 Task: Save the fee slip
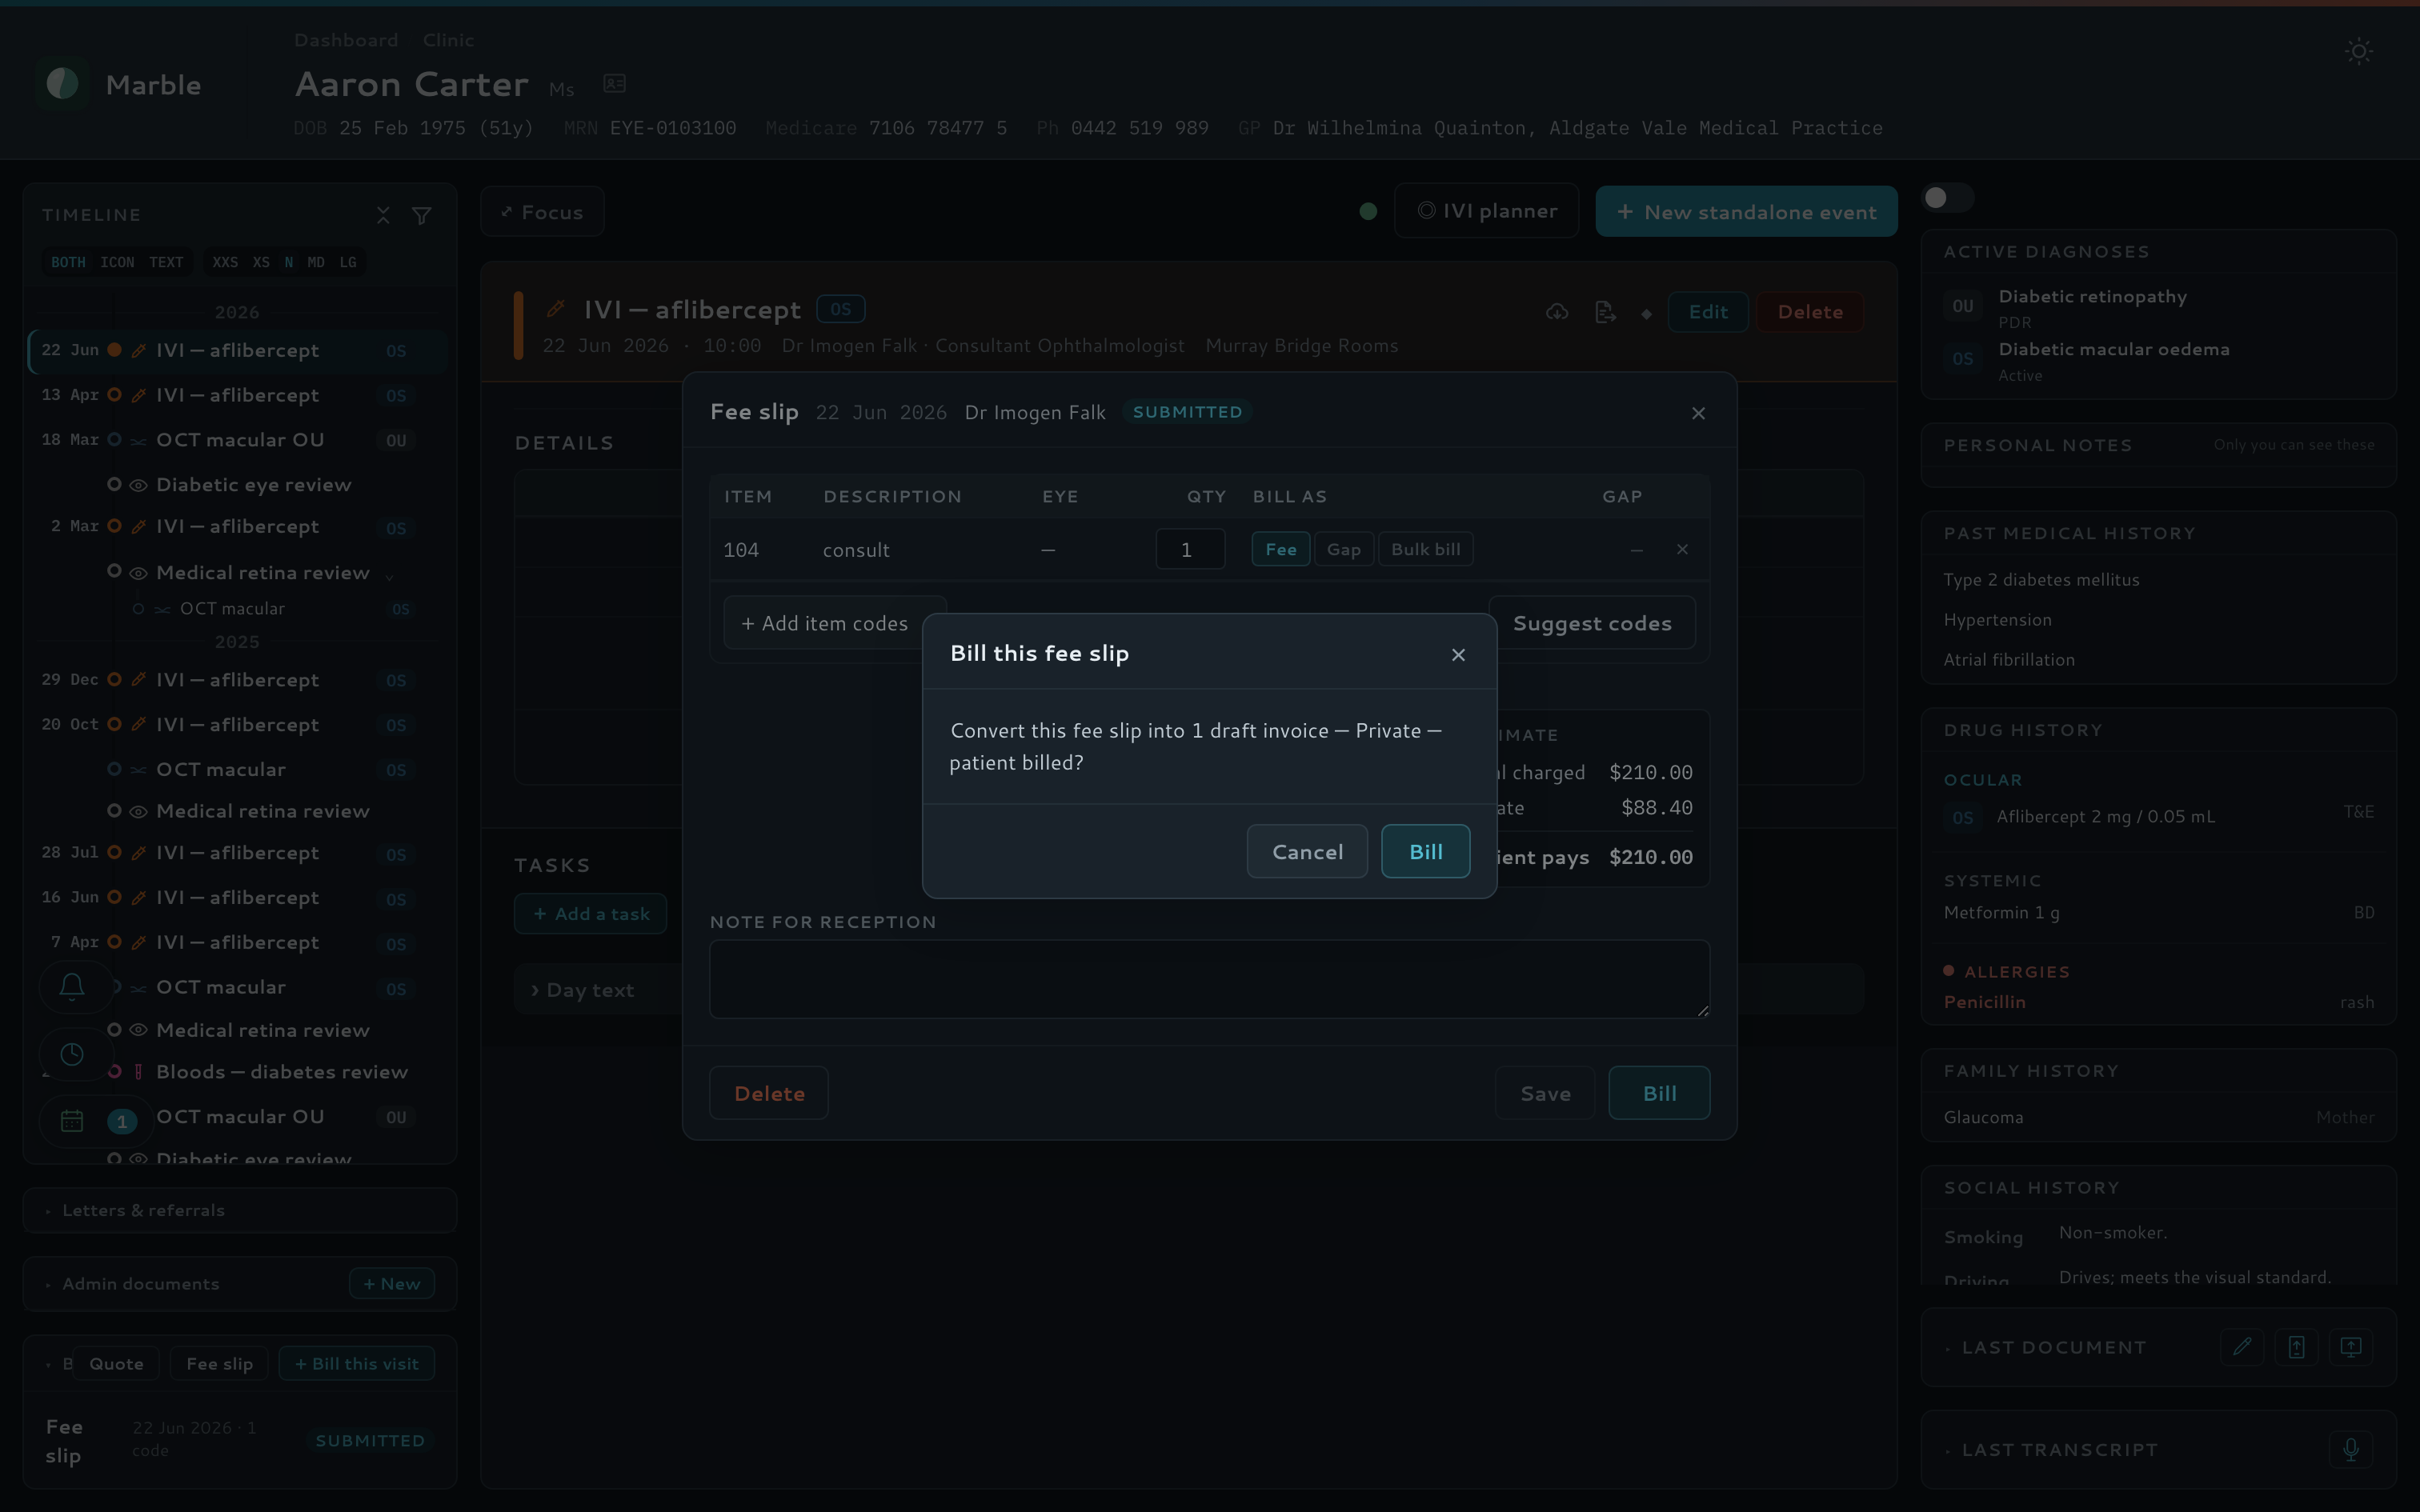1545,1093
